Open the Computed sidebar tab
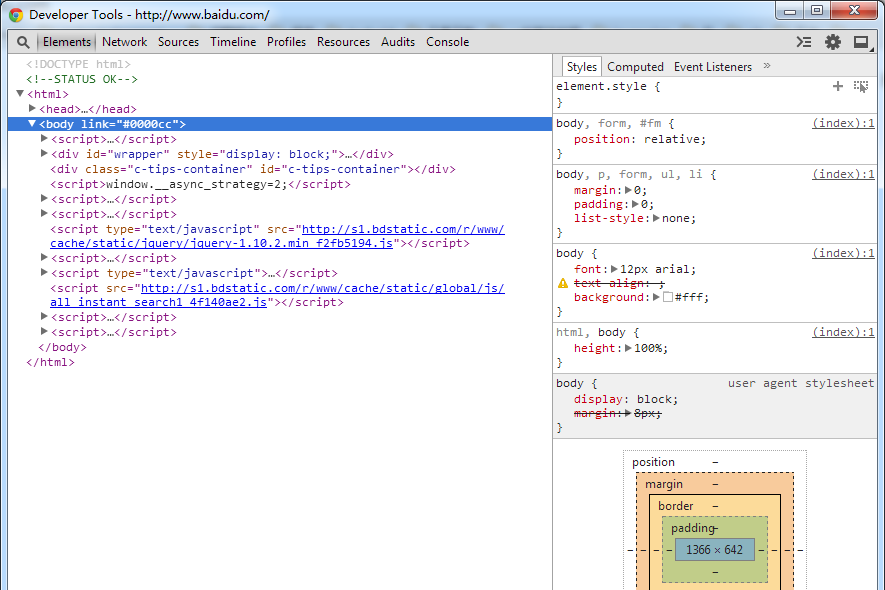Viewport: 885px width, 590px height. (x=636, y=67)
